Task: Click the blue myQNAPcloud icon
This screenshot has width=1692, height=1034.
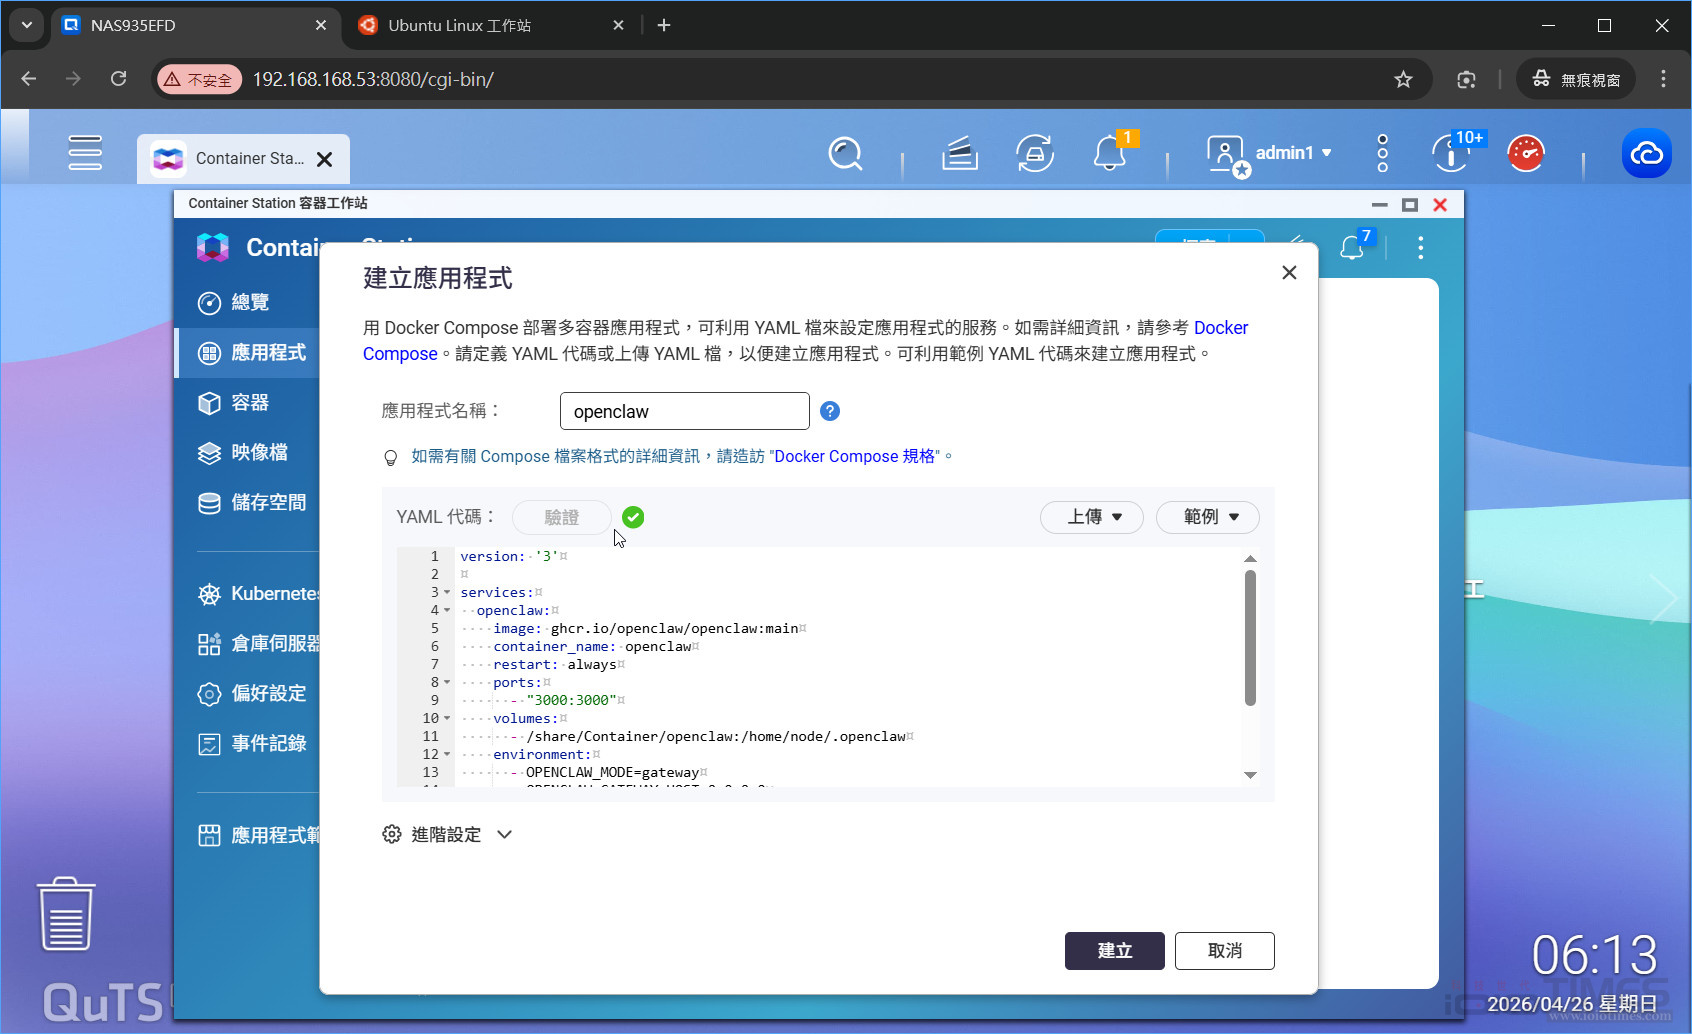Action: (x=1646, y=154)
